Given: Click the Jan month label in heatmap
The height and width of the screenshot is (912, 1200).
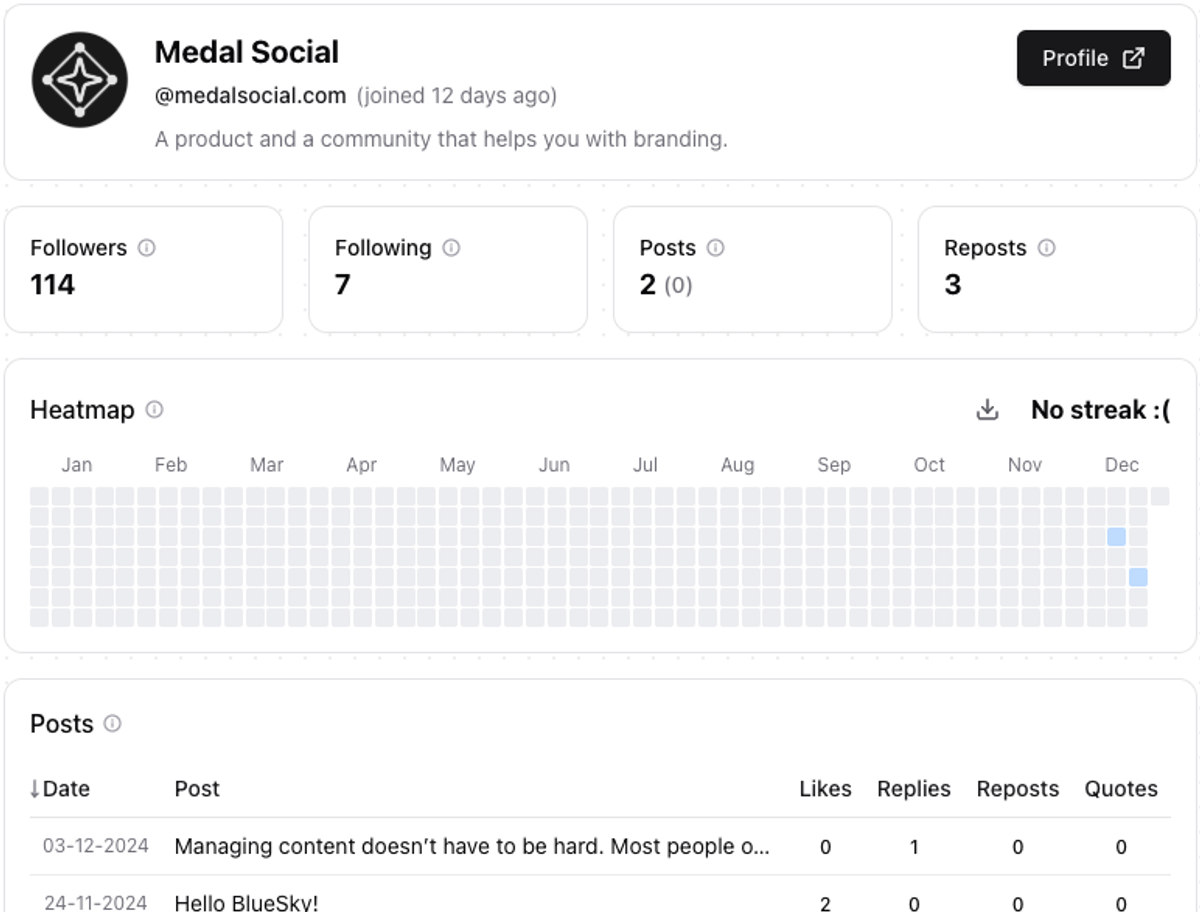Looking at the screenshot, I should [x=77, y=465].
